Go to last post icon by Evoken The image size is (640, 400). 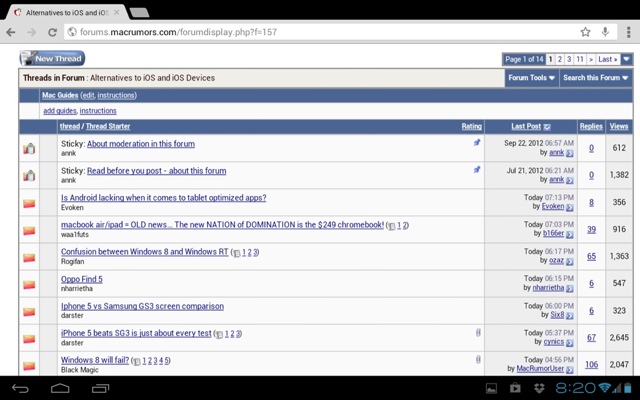pyautogui.click(x=570, y=207)
